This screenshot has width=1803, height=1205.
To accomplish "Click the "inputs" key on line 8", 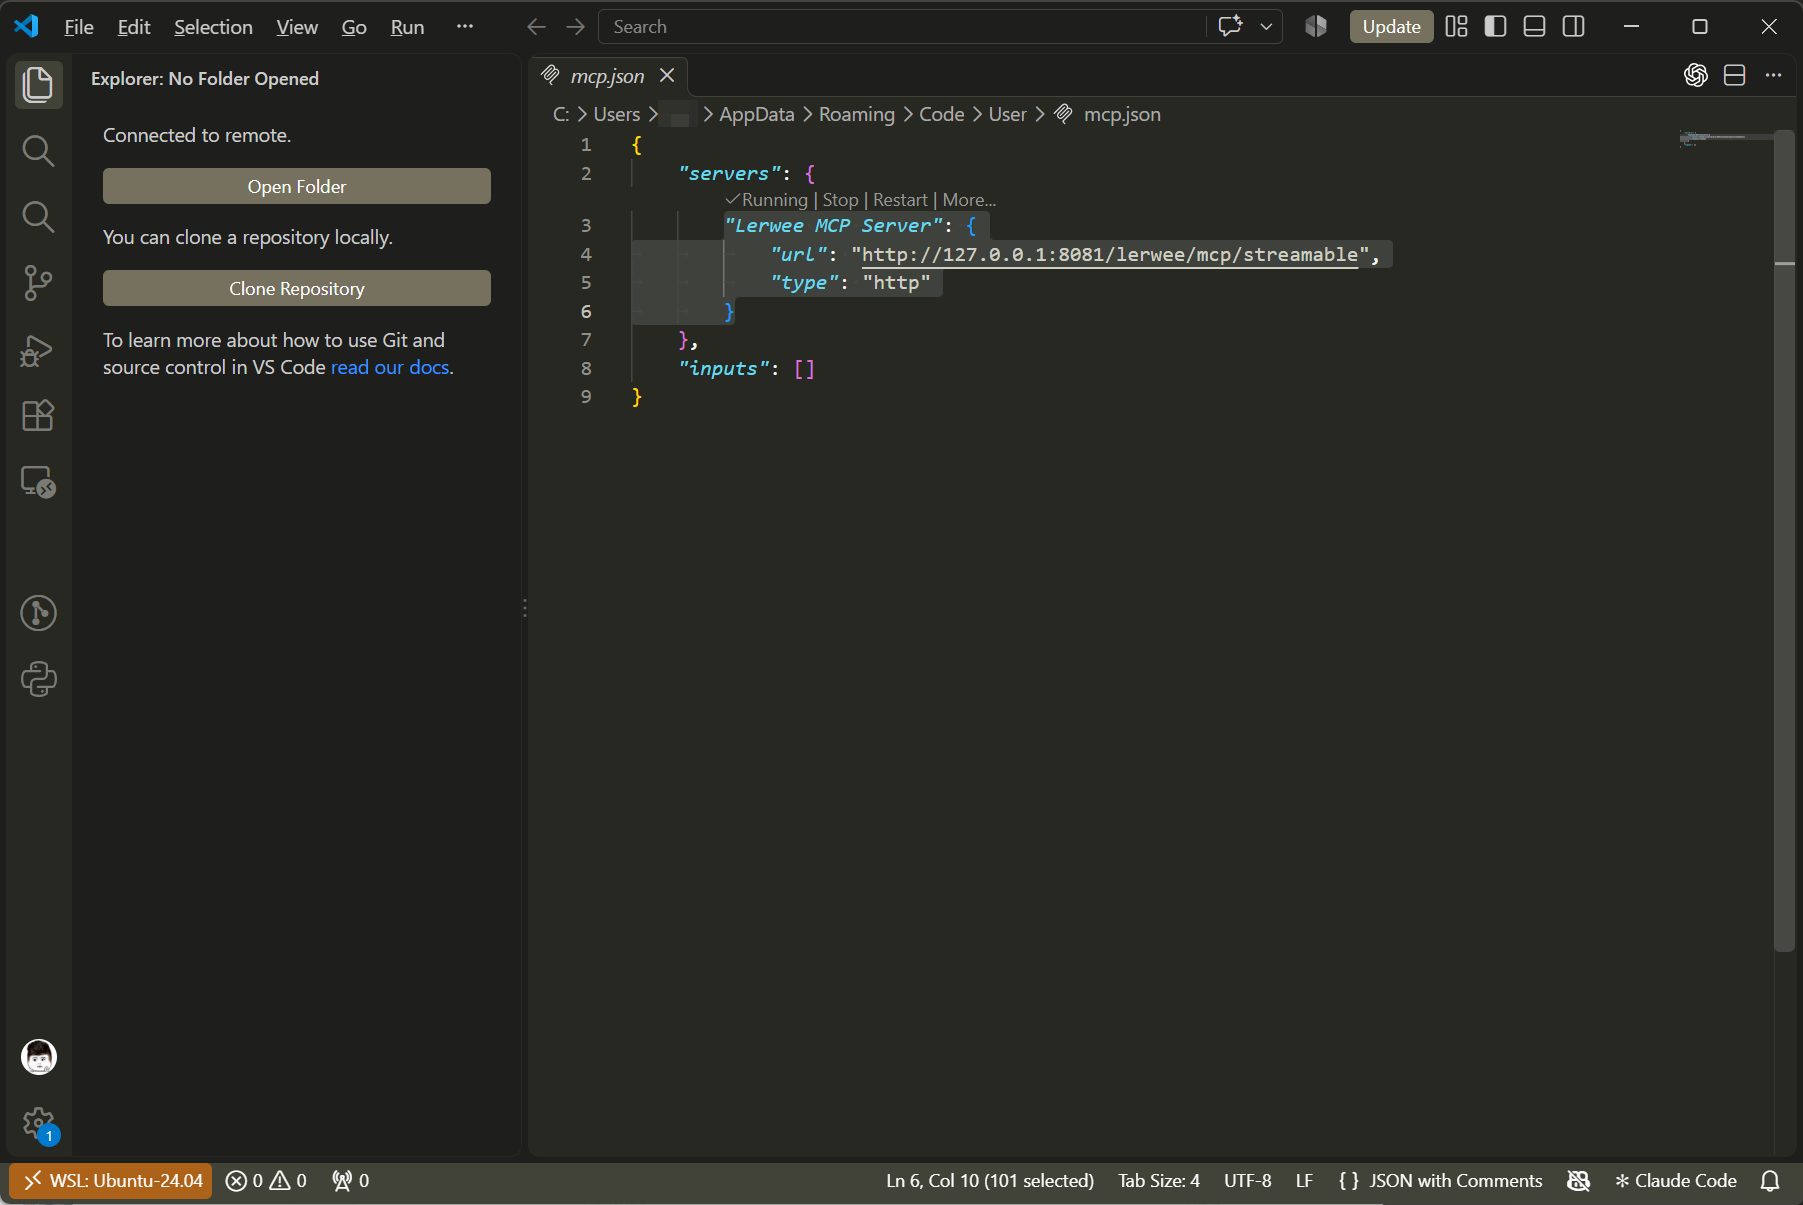I will tap(724, 369).
